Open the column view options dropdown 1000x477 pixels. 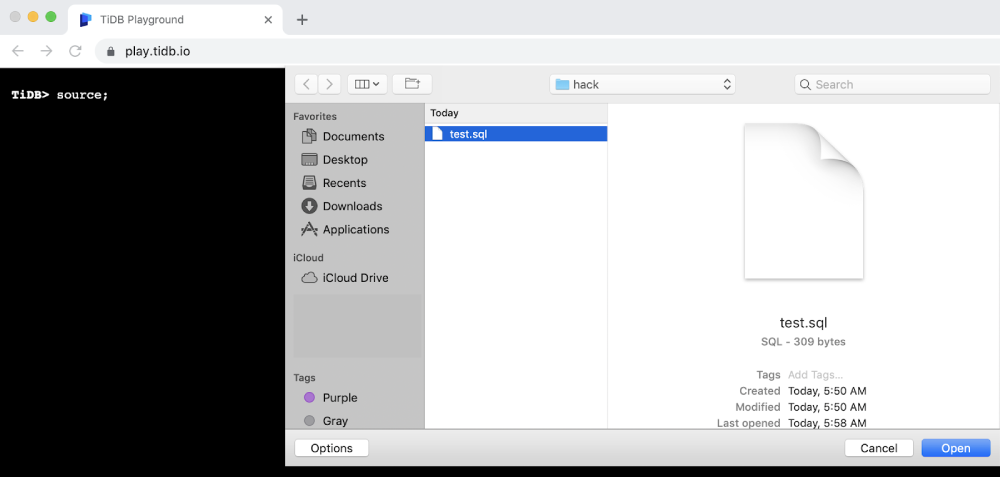(367, 85)
